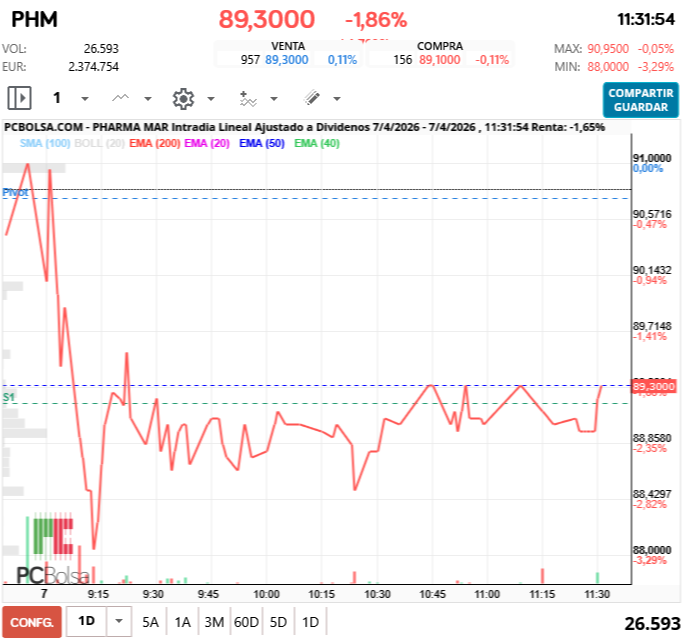
Task: Expand the add indicator dropdown arrow
Action: click(x=274, y=98)
